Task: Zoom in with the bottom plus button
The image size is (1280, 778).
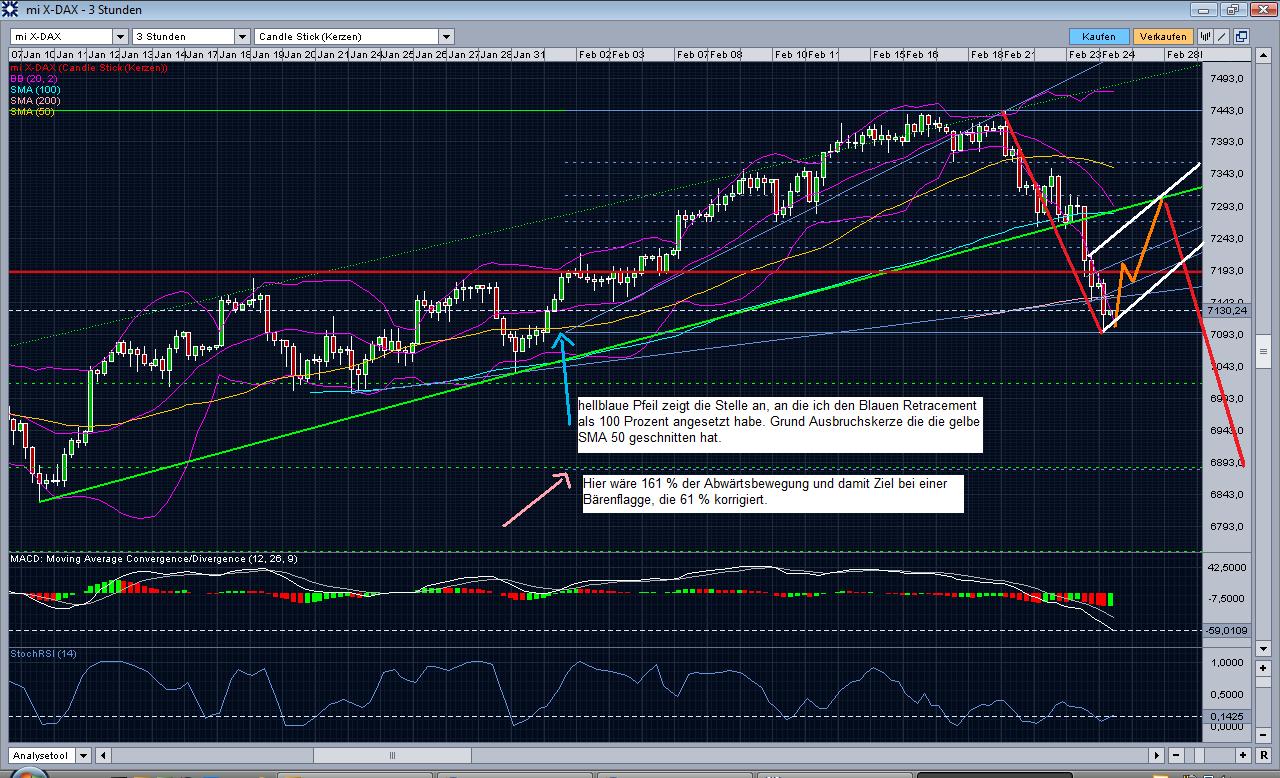Action: point(1243,755)
